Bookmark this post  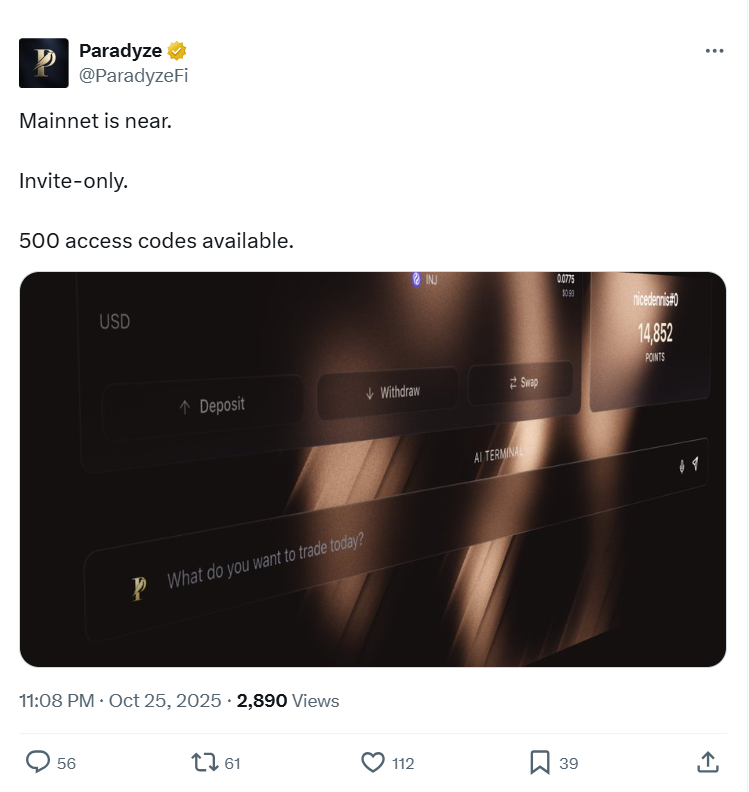pyautogui.click(x=540, y=762)
